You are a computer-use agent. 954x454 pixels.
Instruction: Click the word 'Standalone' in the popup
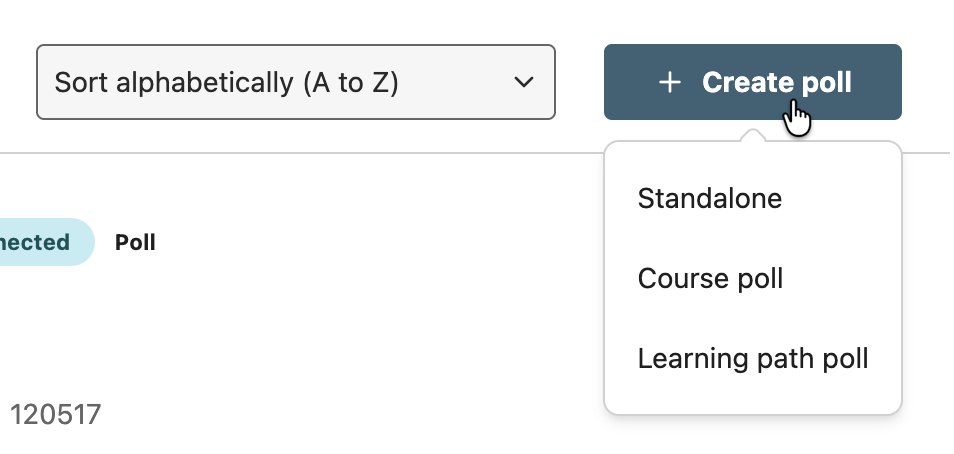click(x=710, y=198)
